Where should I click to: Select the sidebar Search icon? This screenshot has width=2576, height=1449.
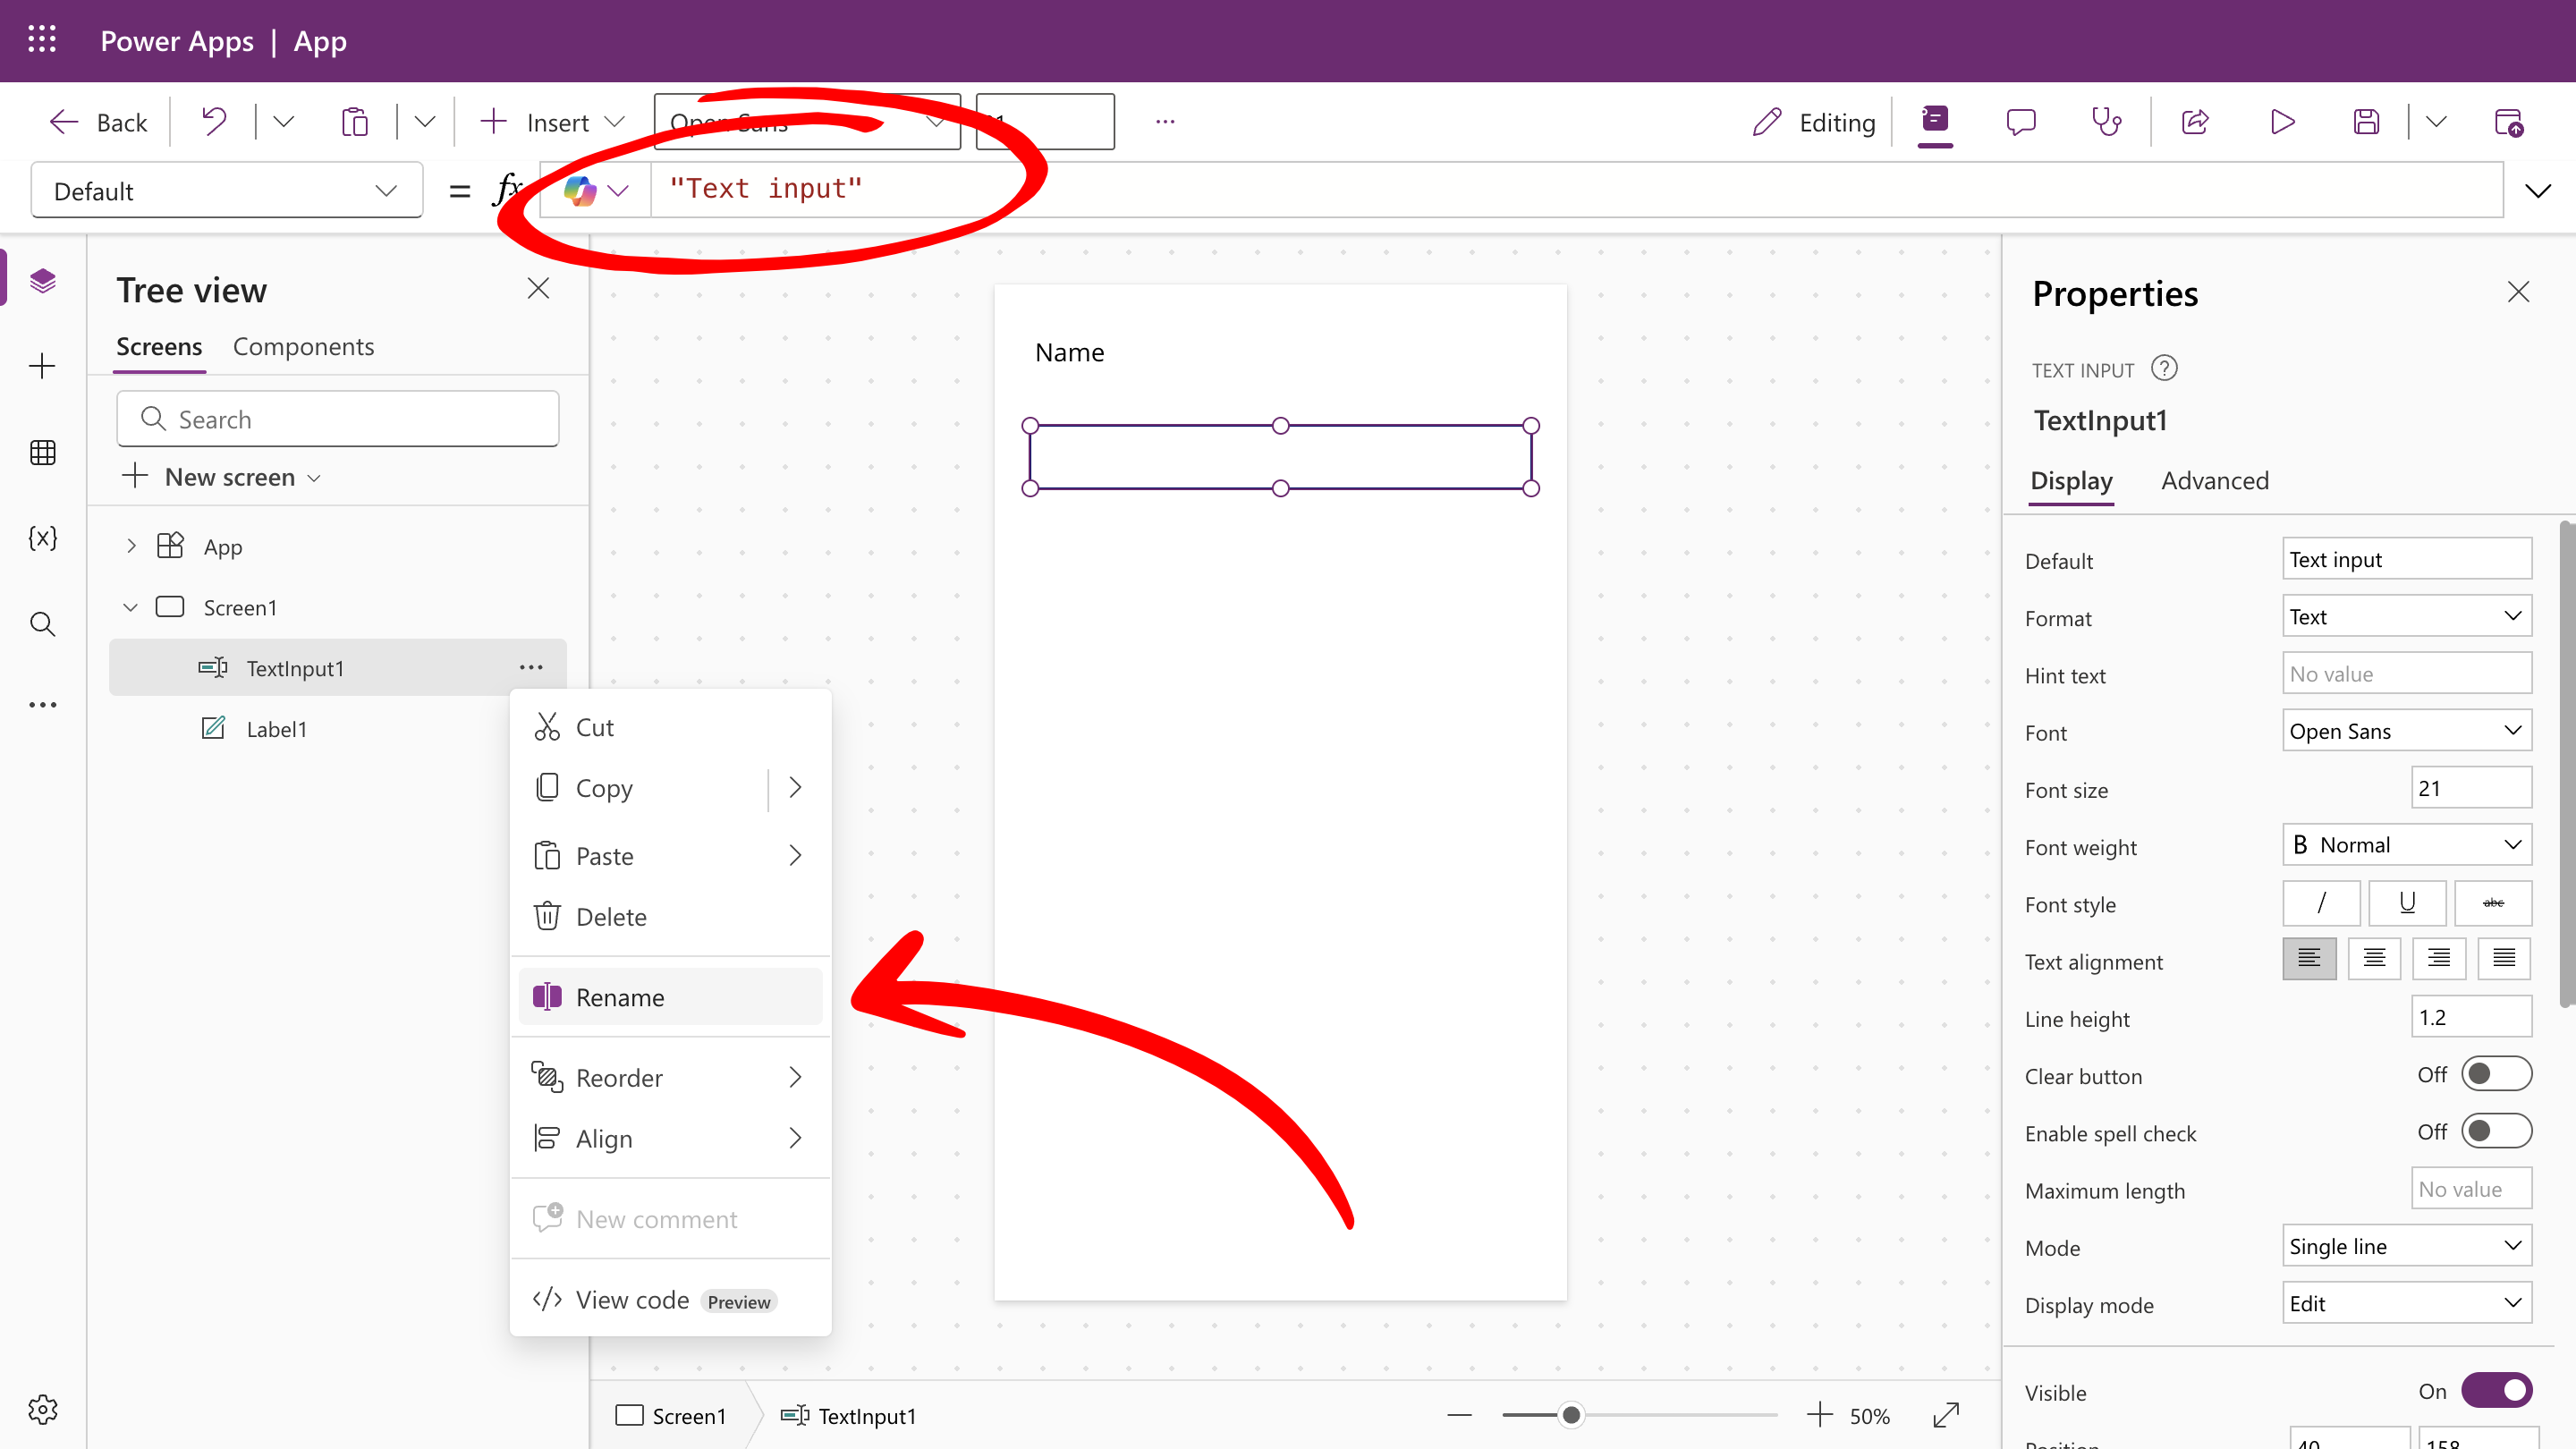pyautogui.click(x=42, y=623)
